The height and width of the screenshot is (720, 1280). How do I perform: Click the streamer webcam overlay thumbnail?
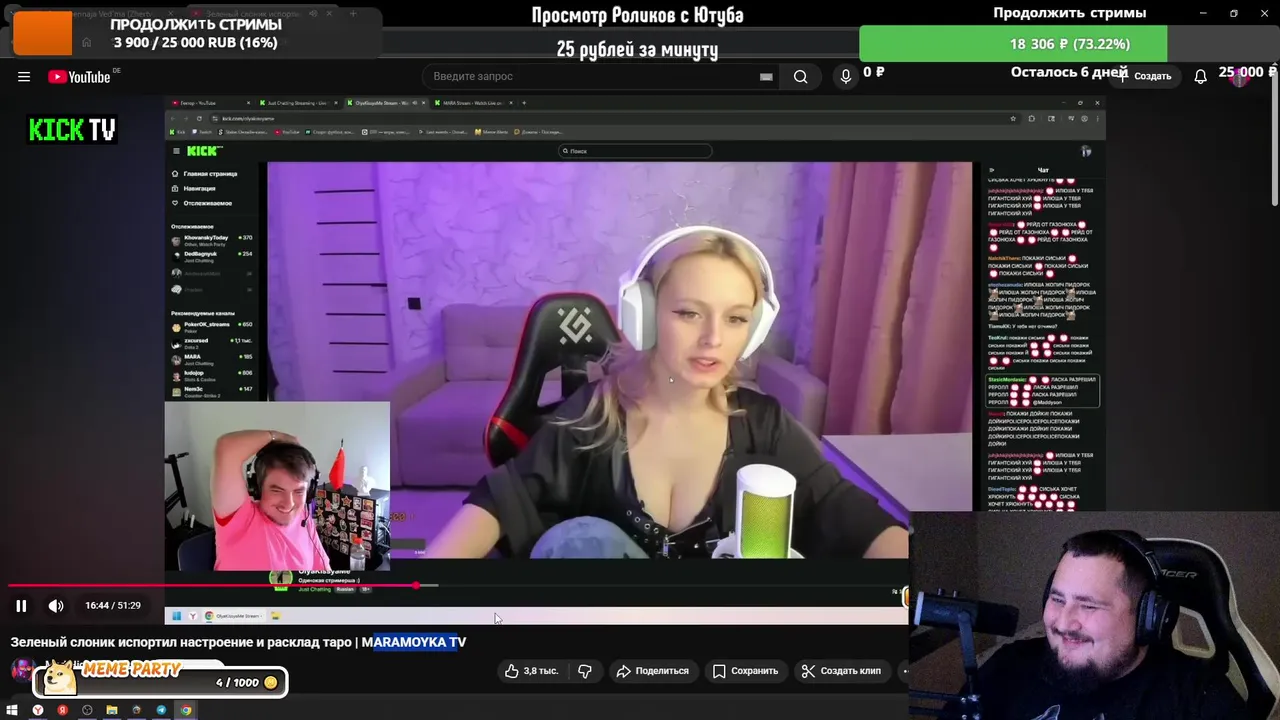tap(277, 486)
